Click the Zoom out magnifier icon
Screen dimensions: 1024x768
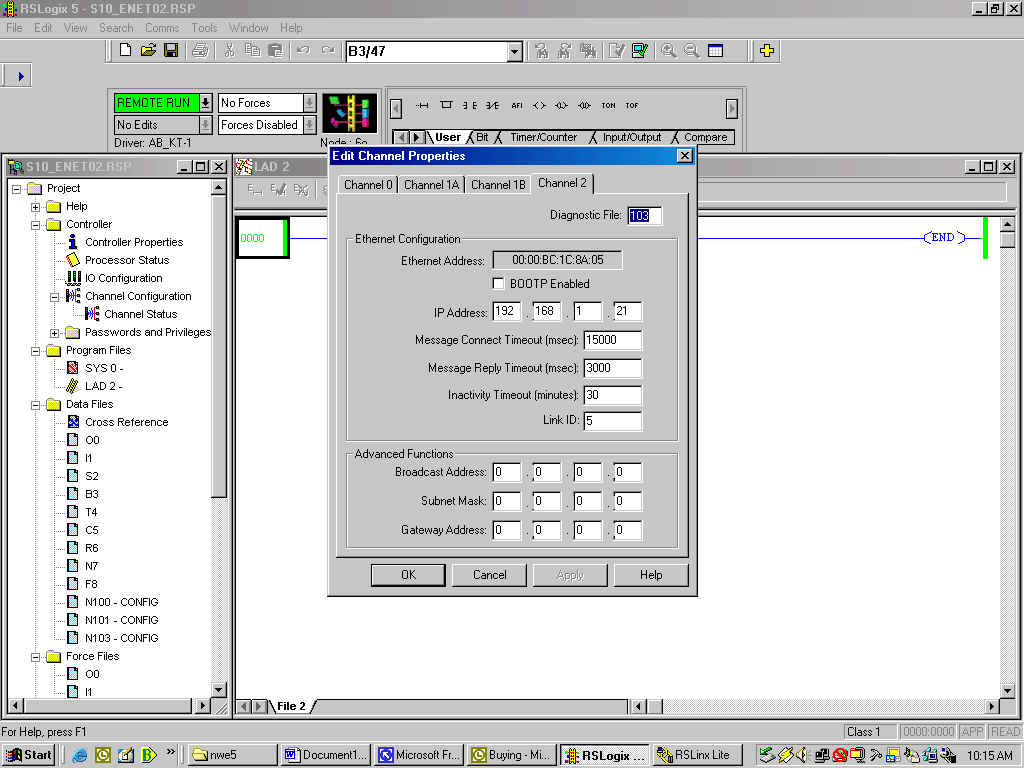click(692, 50)
